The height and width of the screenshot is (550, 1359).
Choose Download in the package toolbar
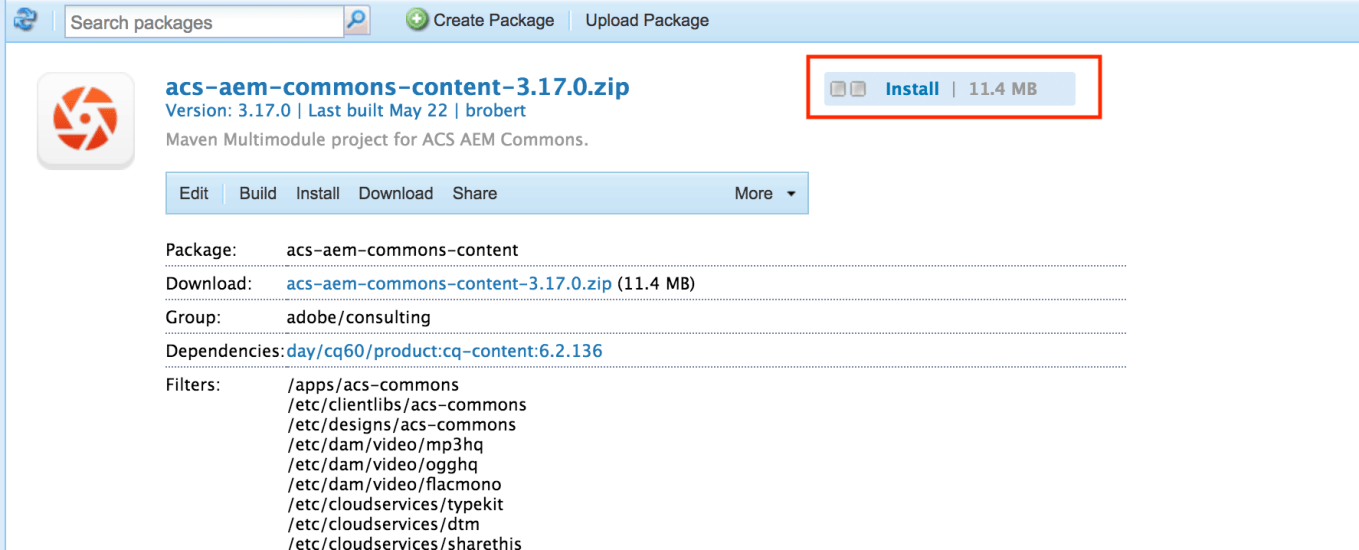tap(396, 193)
